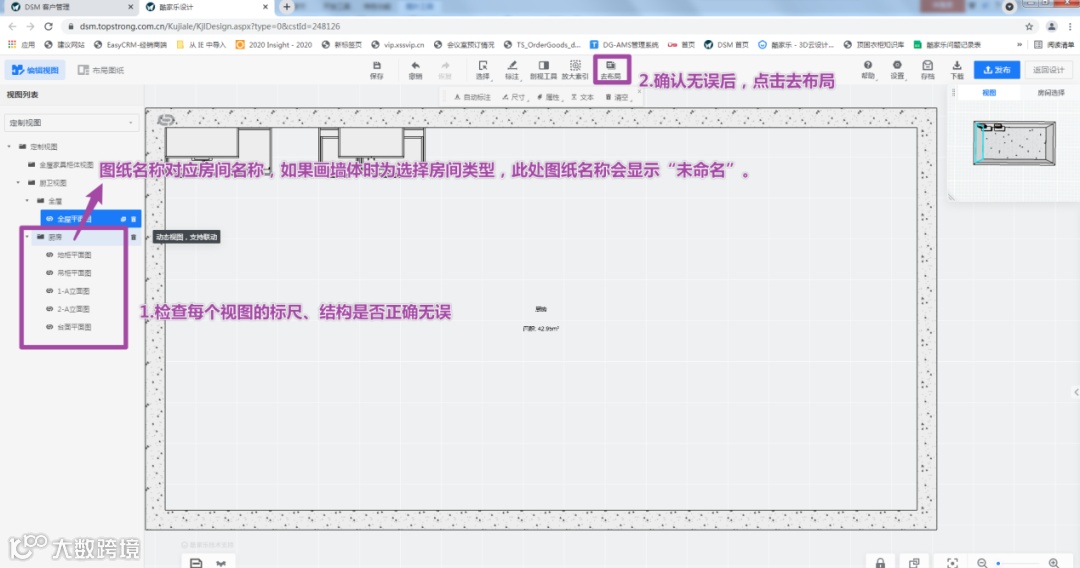
Task: Click bottom-left page layout icon
Action: click(x=196, y=562)
